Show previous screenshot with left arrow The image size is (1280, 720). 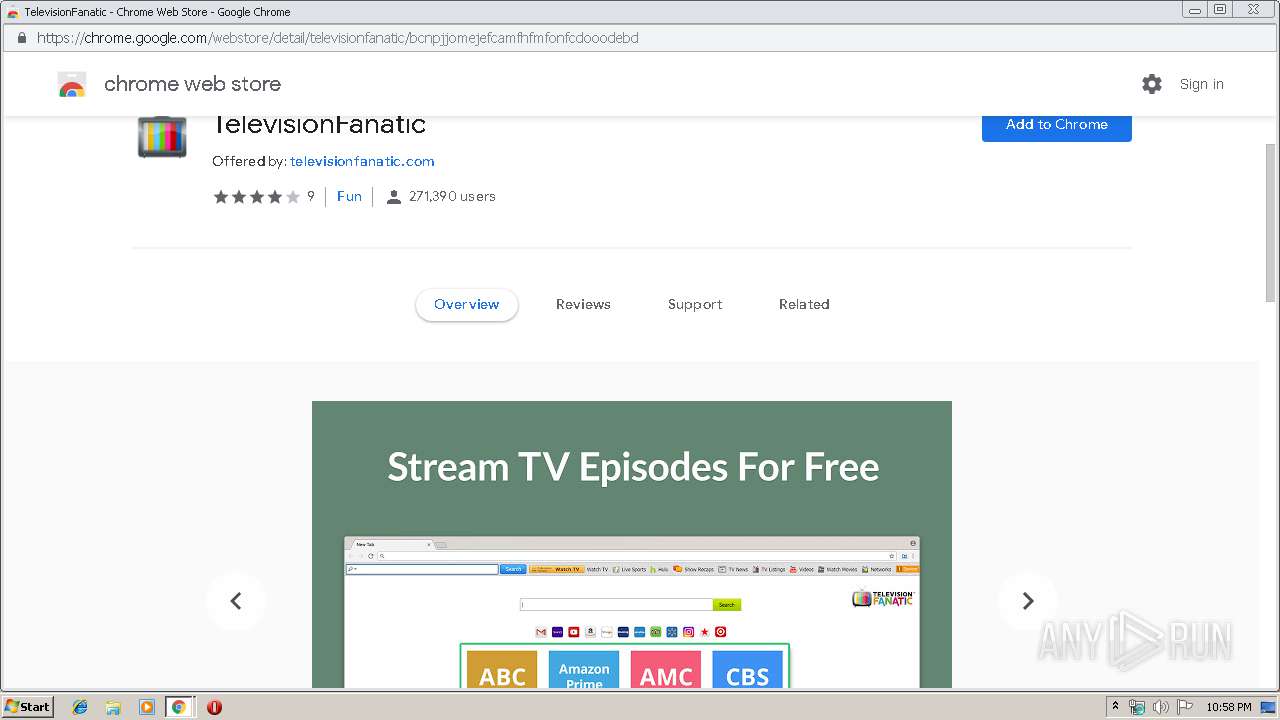click(x=236, y=601)
